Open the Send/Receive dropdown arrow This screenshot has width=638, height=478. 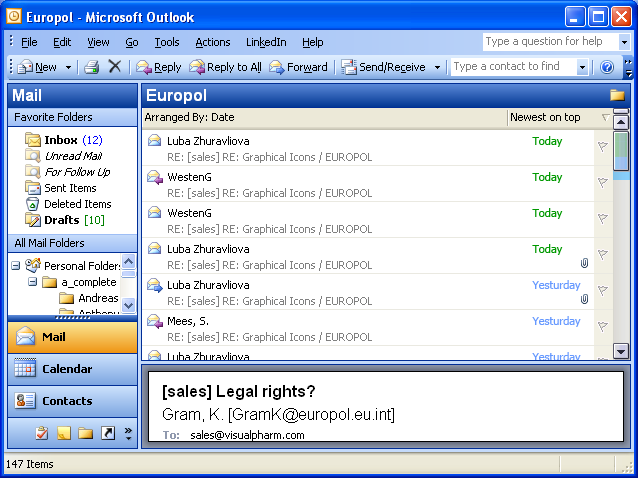(437, 67)
